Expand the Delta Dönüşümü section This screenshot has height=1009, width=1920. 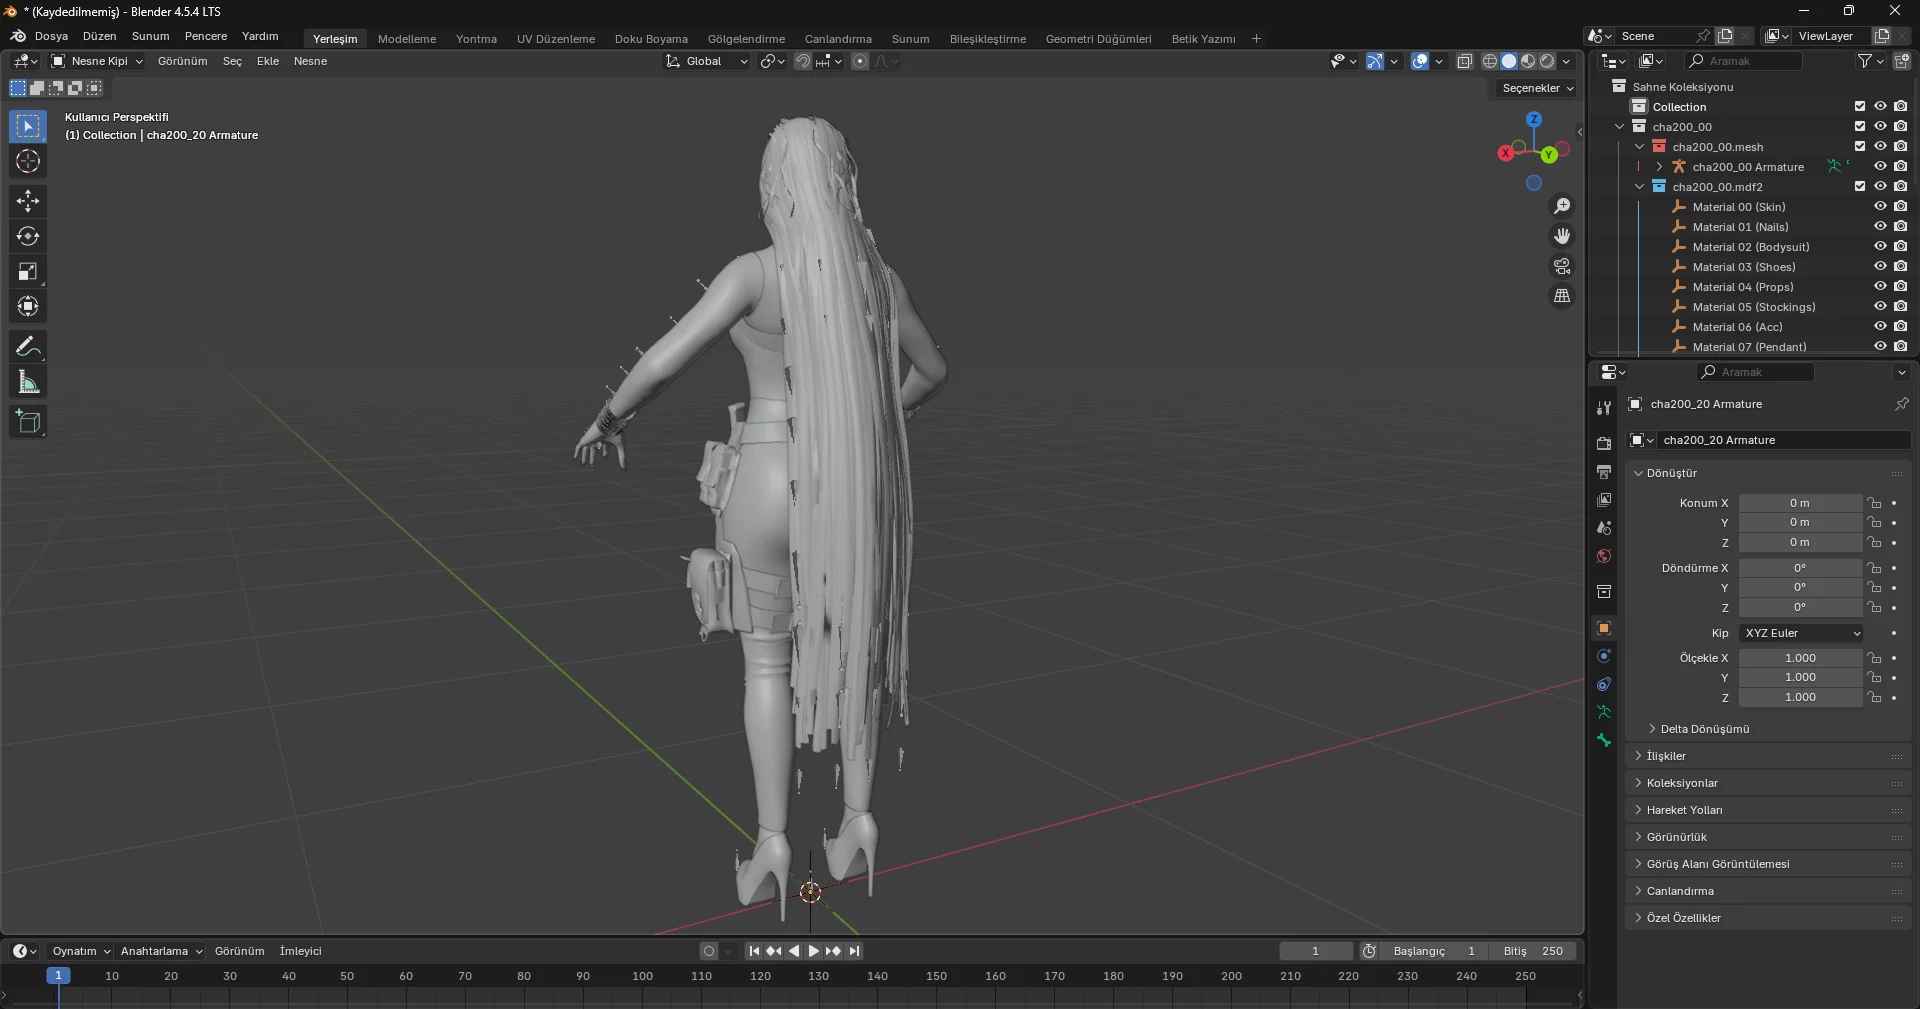1704,729
